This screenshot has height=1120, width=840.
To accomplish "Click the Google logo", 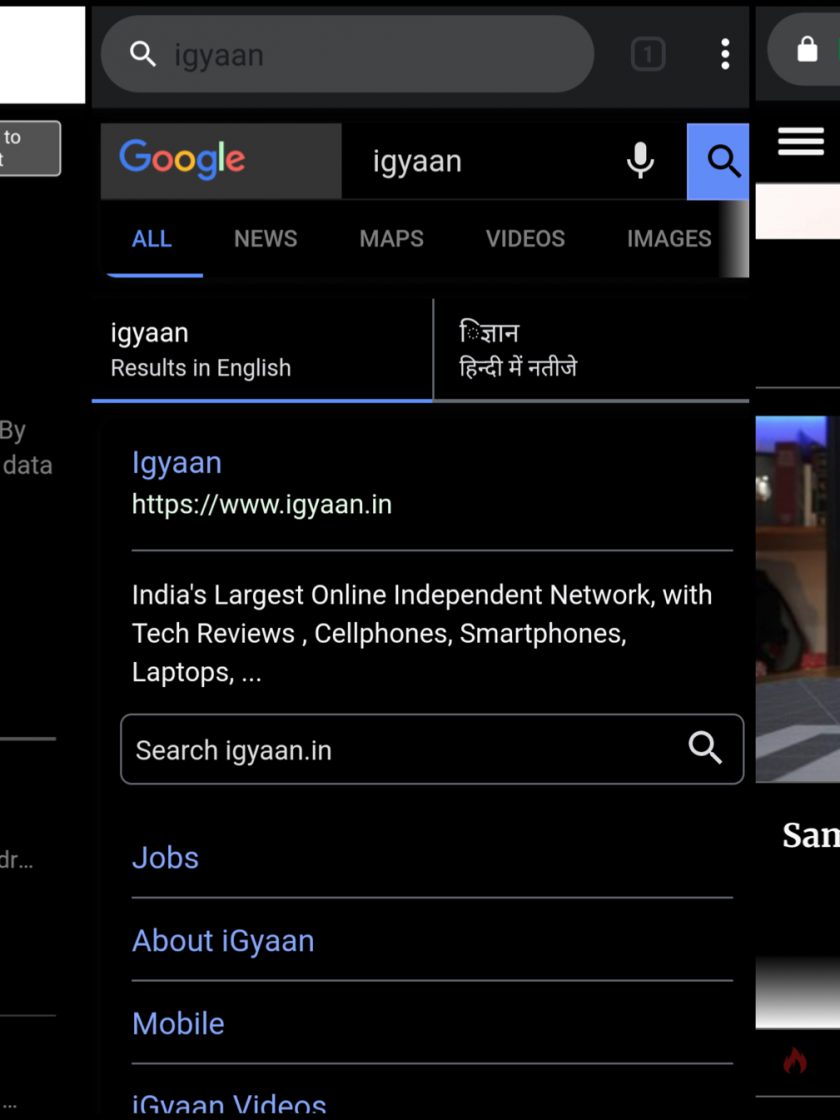I will 182,160.
